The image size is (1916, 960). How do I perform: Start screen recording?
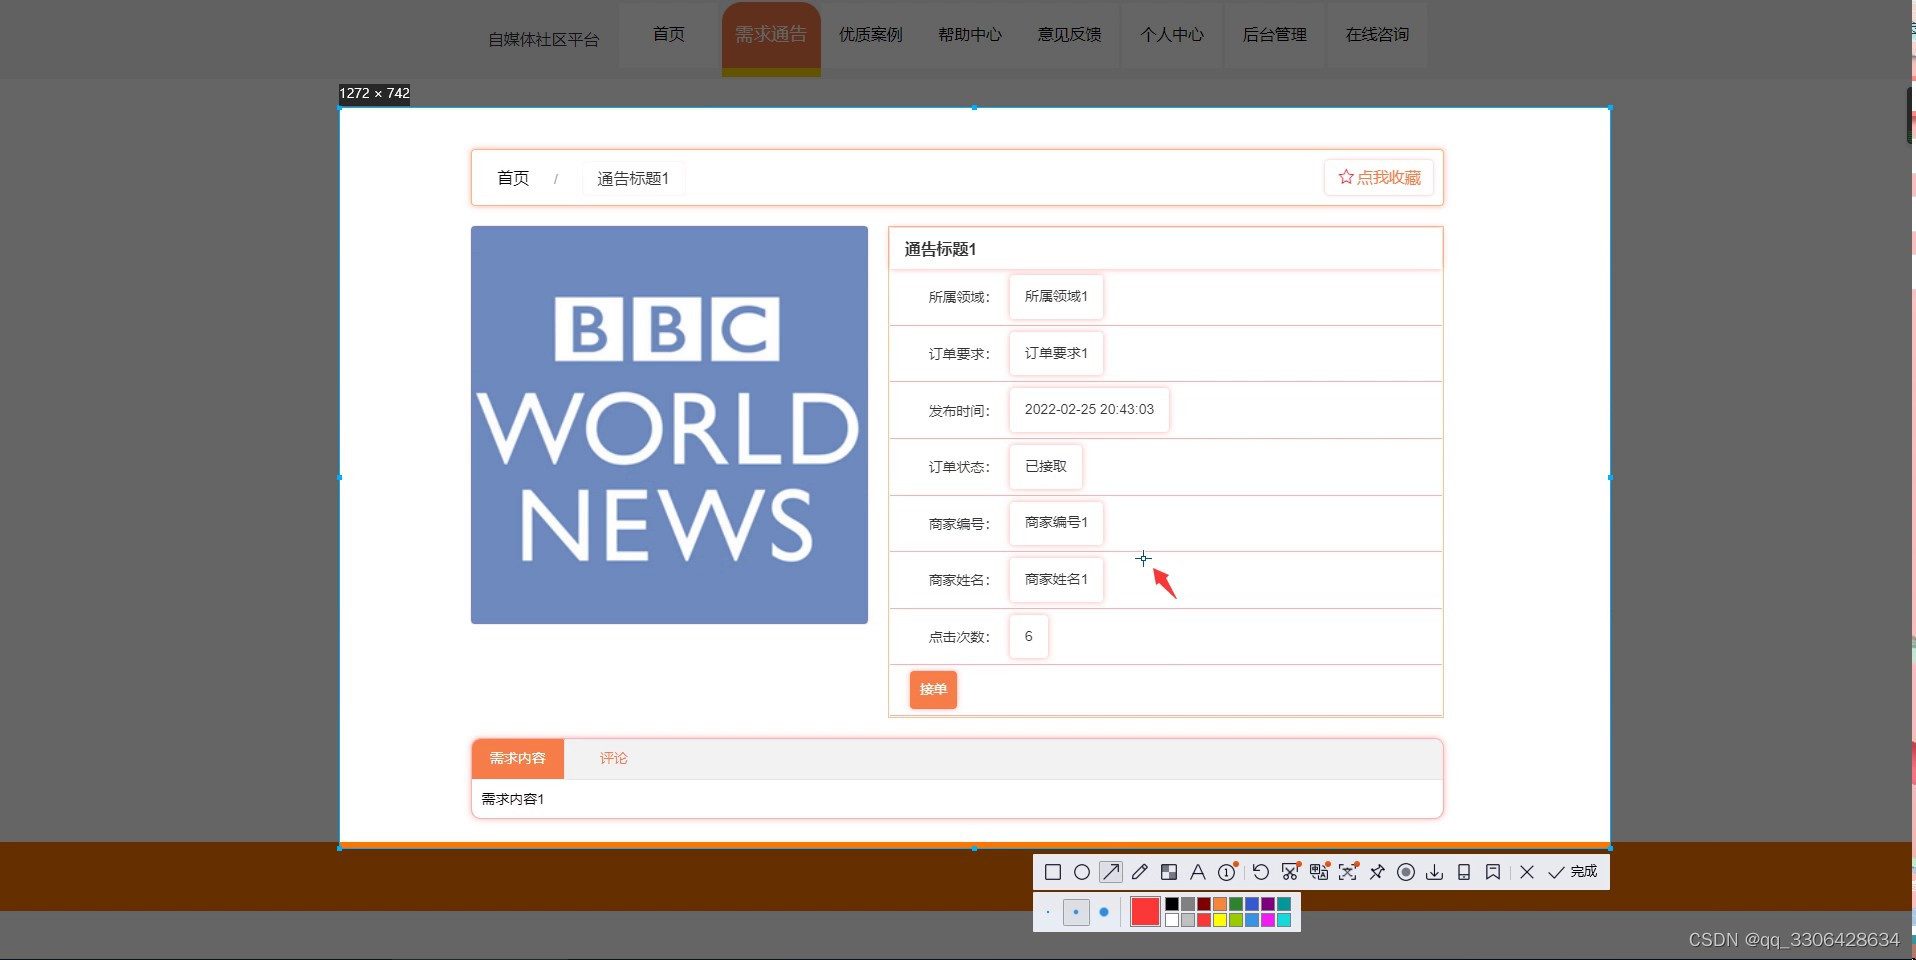[x=1406, y=872]
